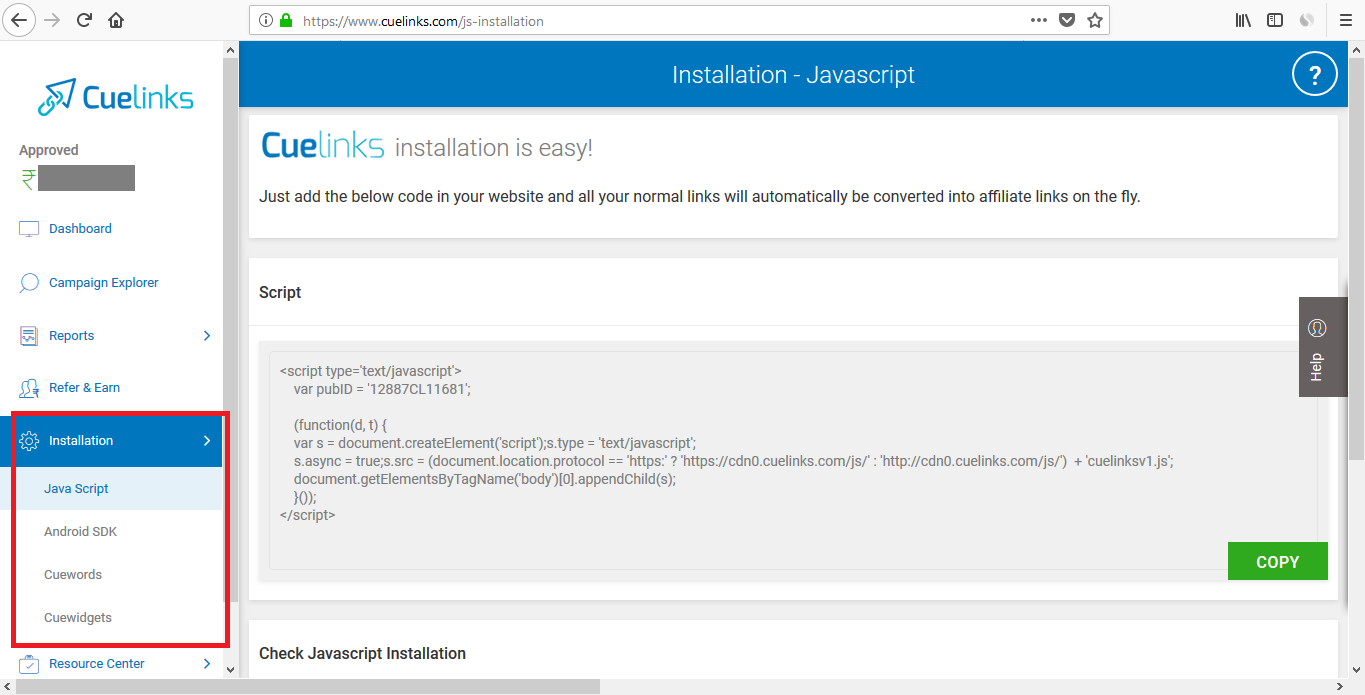Click sidebar scrollbar down arrow

pos(231,670)
